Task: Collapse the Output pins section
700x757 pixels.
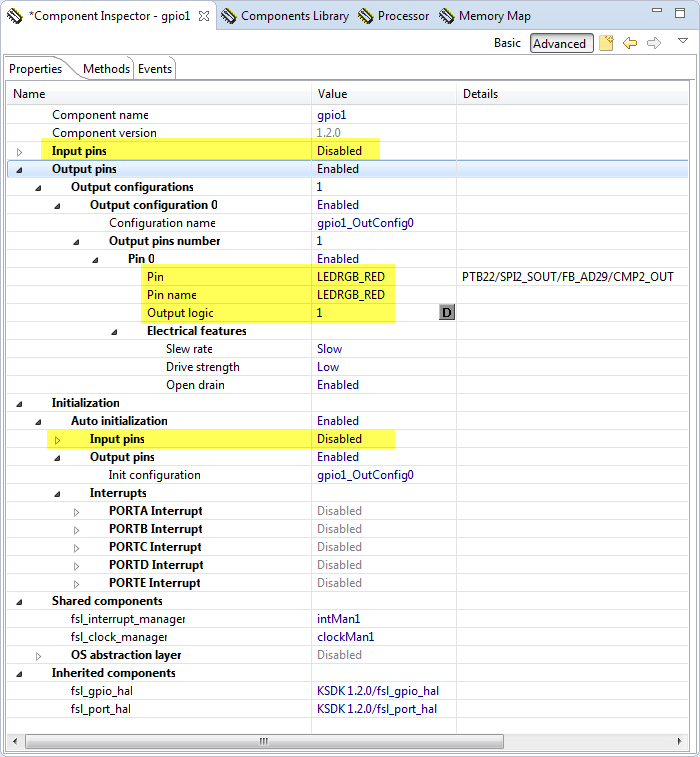Action: coord(19,170)
